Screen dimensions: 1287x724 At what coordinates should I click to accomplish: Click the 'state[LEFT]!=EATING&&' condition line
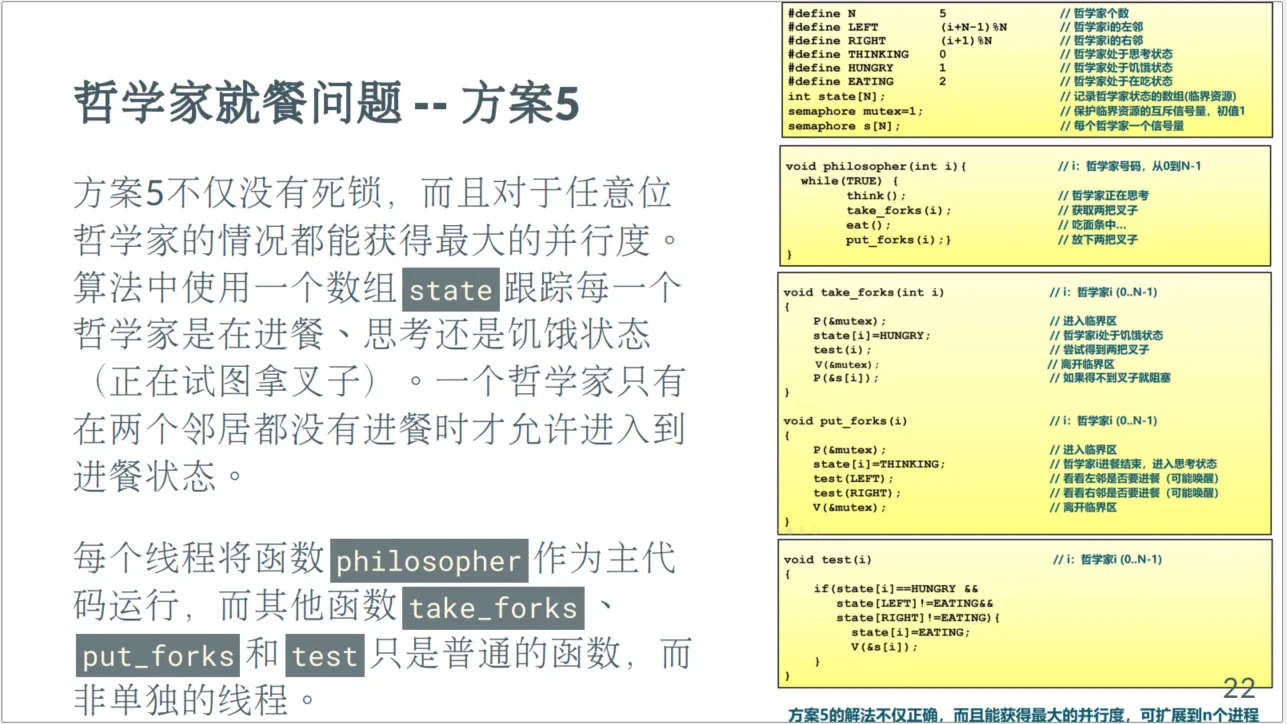tap(915, 604)
